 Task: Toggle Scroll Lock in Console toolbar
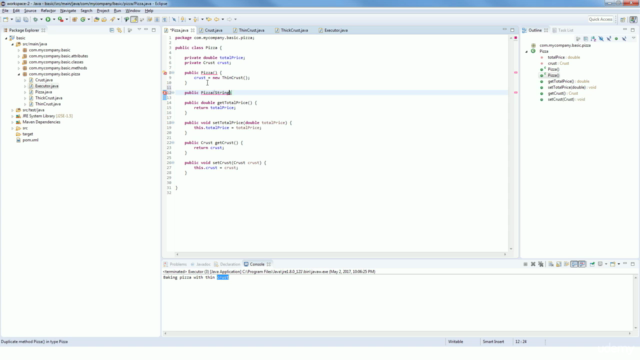(x=558, y=264)
